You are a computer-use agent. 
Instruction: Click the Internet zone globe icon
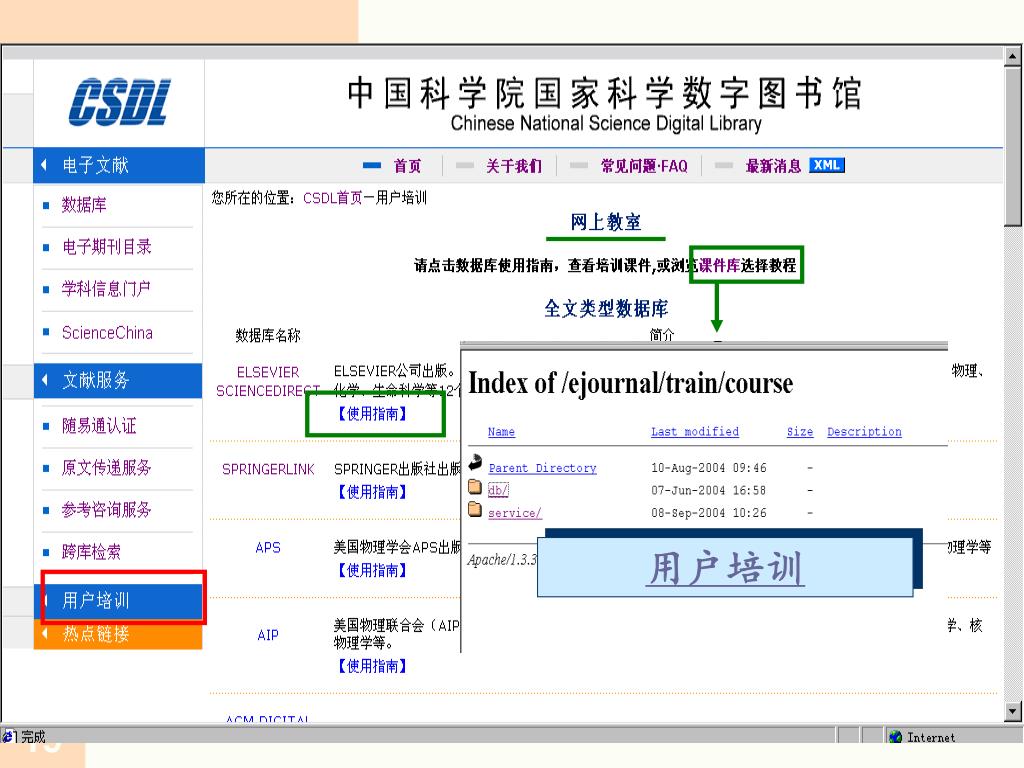895,736
